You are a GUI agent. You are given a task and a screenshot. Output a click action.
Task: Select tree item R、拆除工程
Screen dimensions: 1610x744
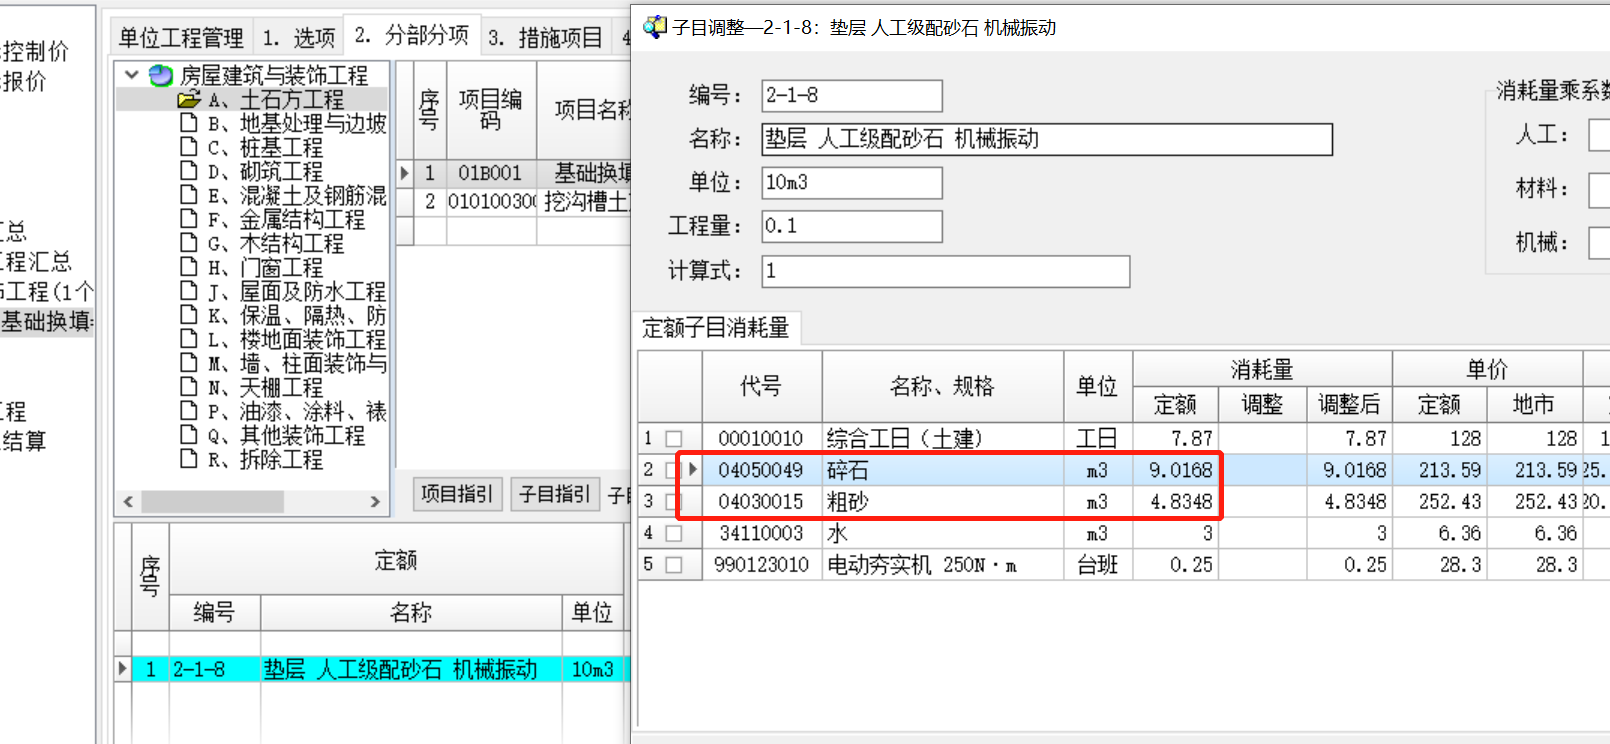pos(265,459)
